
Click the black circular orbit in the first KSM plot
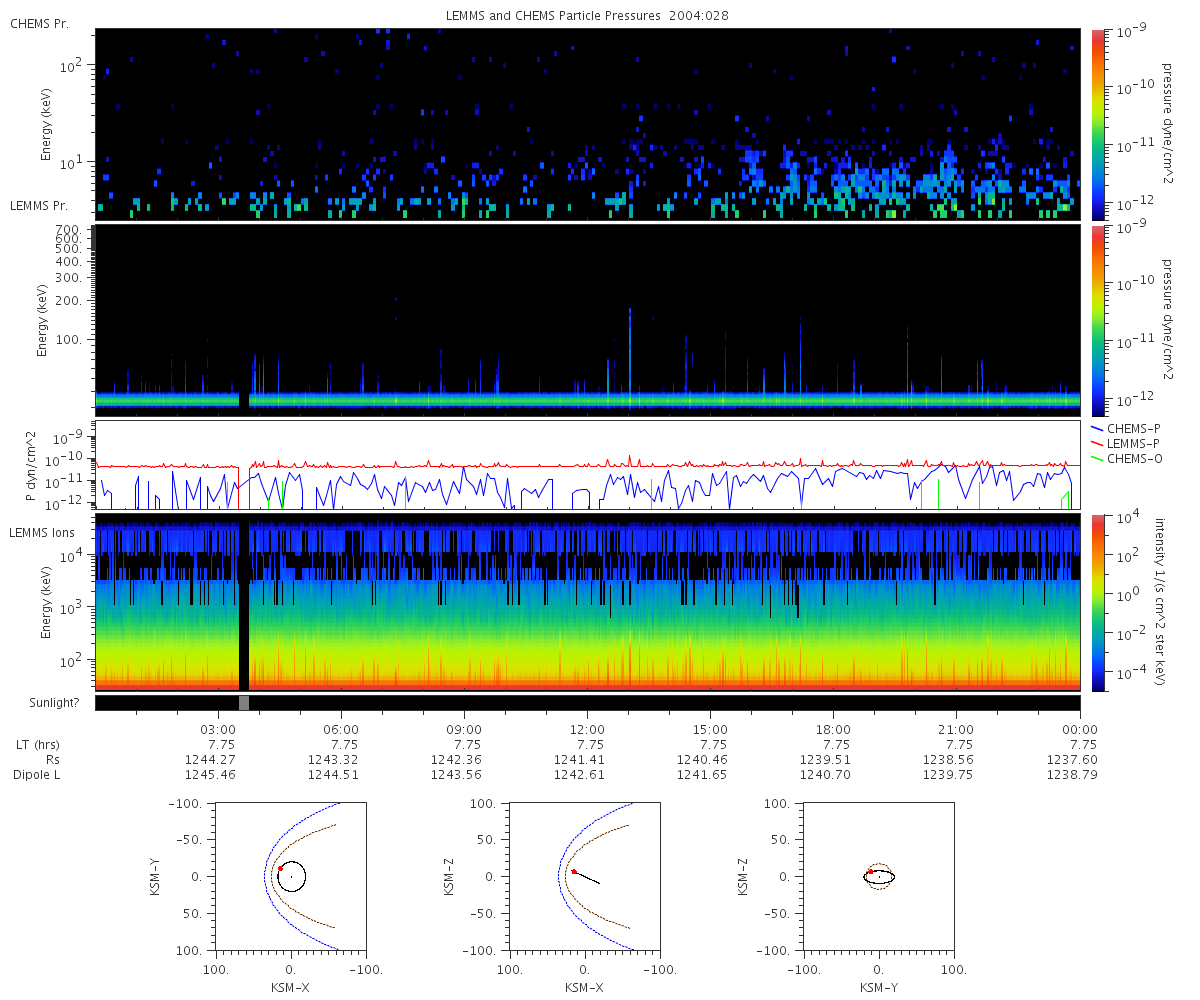click(x=291, y=876)
